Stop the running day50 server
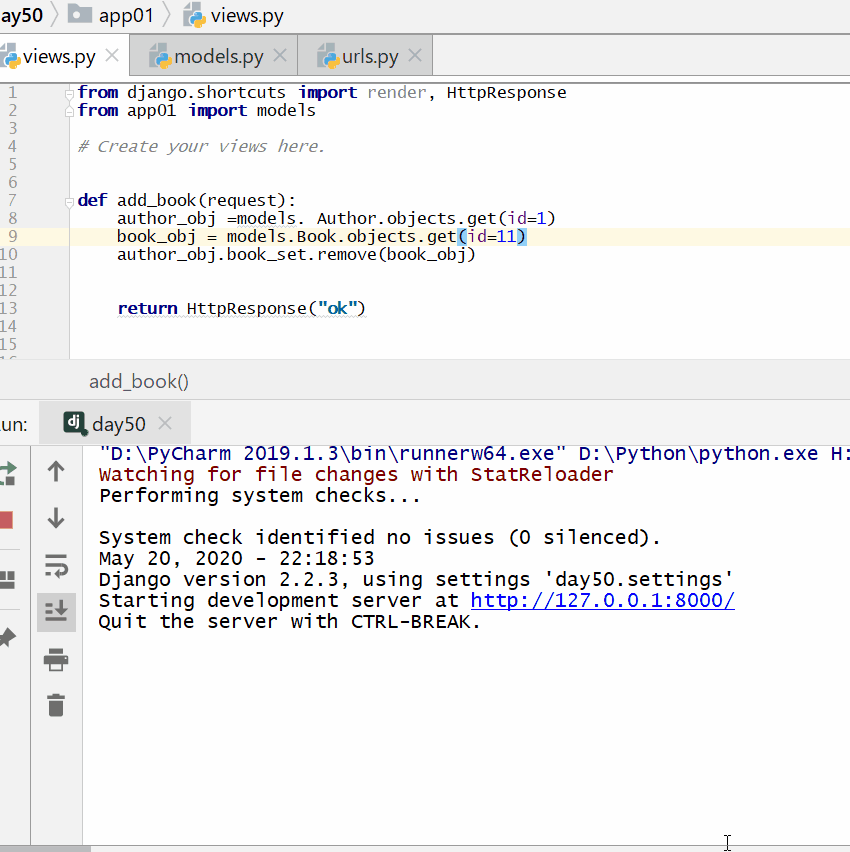 coord(6,520)
